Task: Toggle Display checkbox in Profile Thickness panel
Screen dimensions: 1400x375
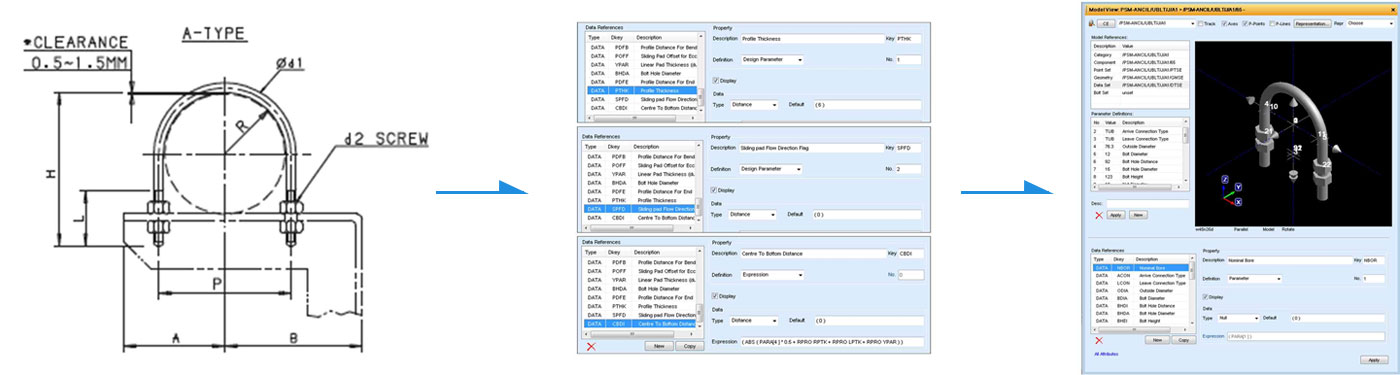Action: pos(716,80)
